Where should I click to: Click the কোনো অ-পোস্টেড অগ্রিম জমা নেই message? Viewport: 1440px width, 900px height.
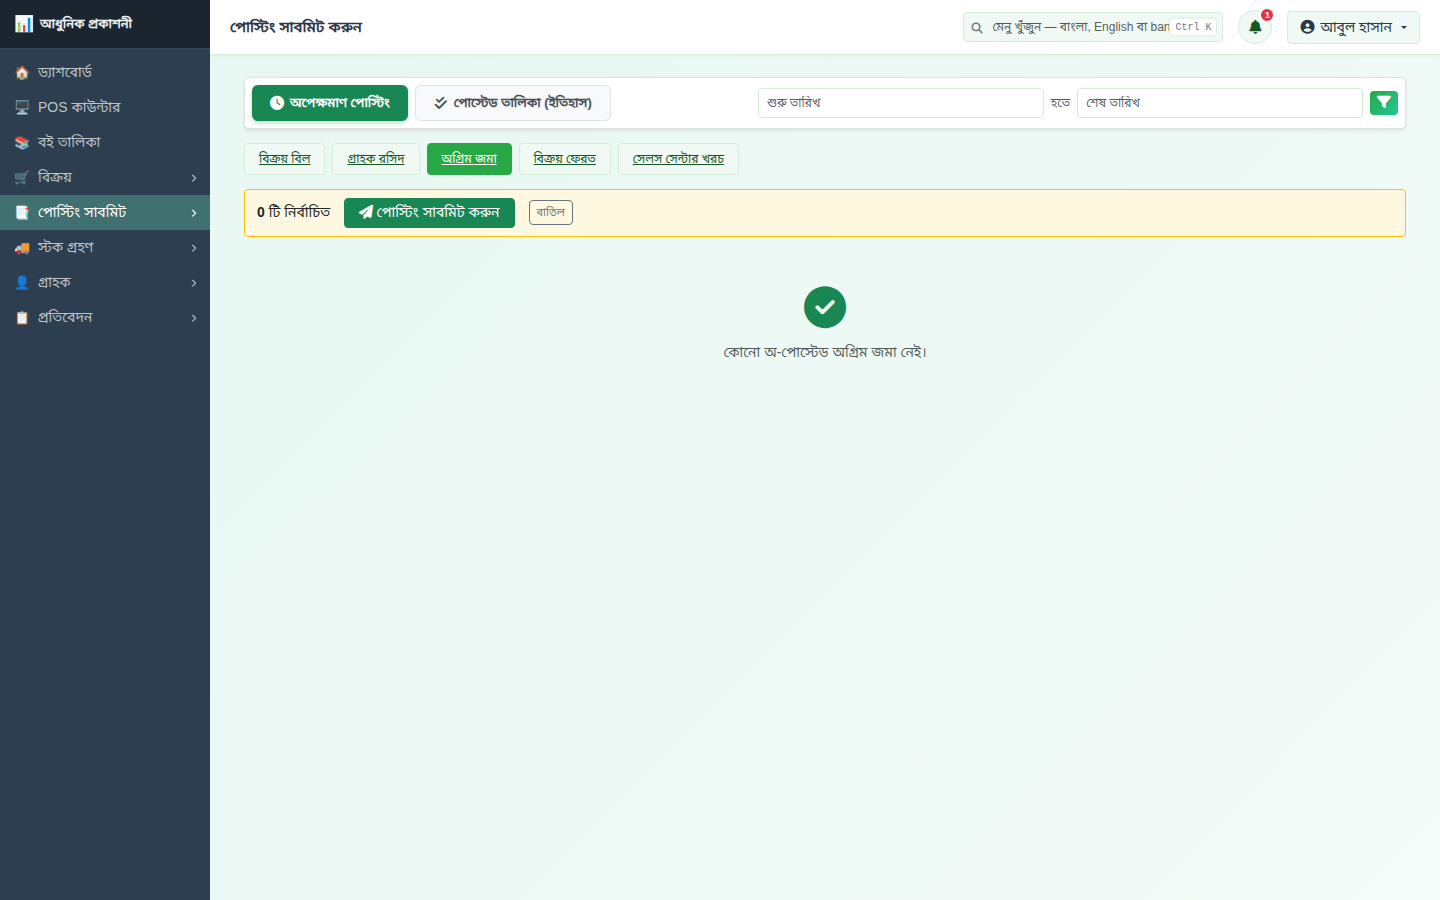(x=825, y=352)
